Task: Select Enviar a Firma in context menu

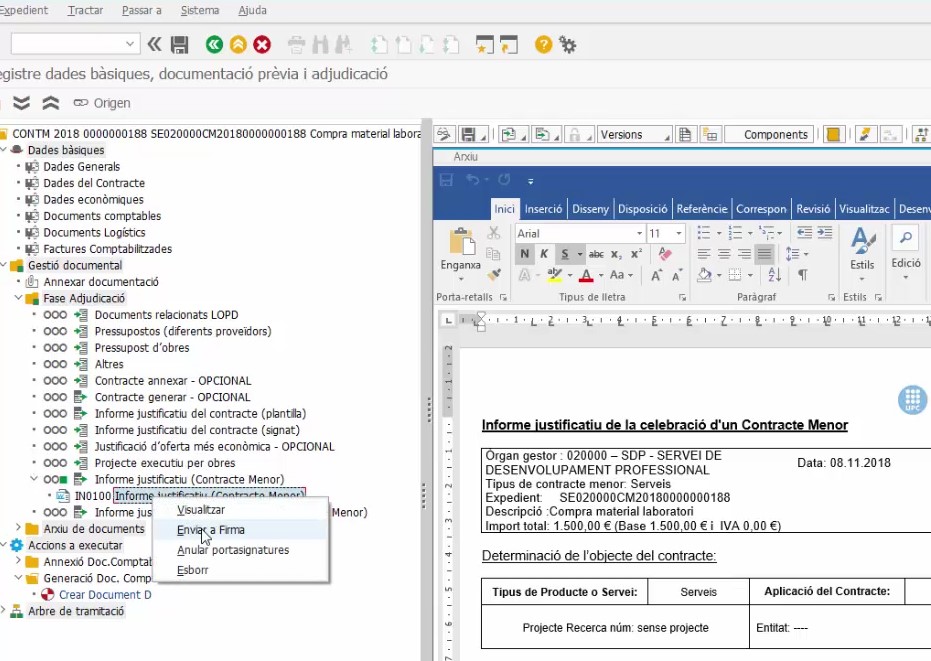Action: point(210,530)
